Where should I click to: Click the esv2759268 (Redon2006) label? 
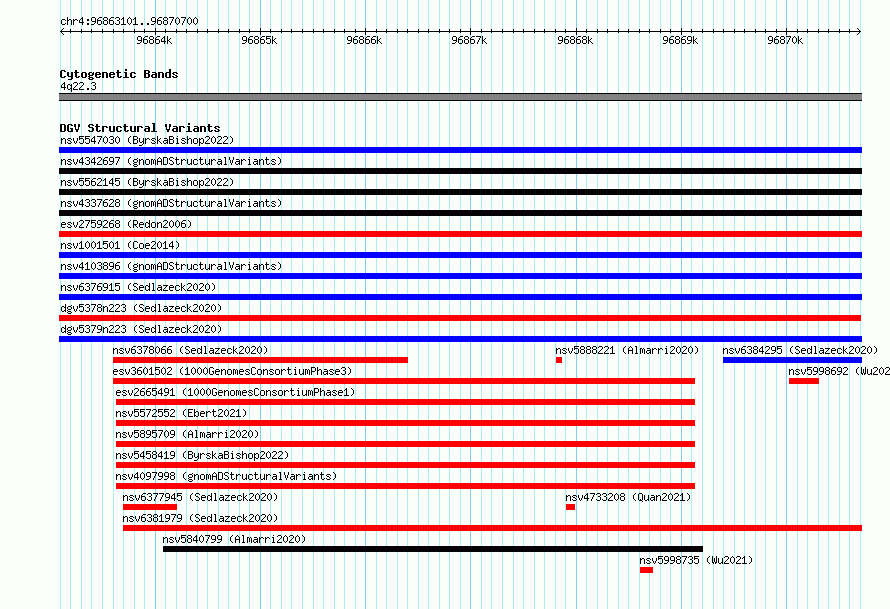tap(126, 224)
